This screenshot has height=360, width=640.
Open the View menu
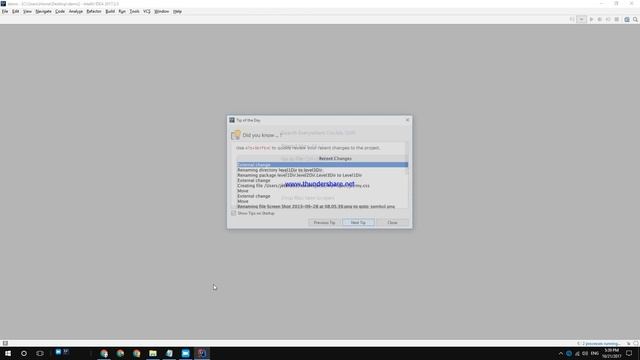click(27, 11)
